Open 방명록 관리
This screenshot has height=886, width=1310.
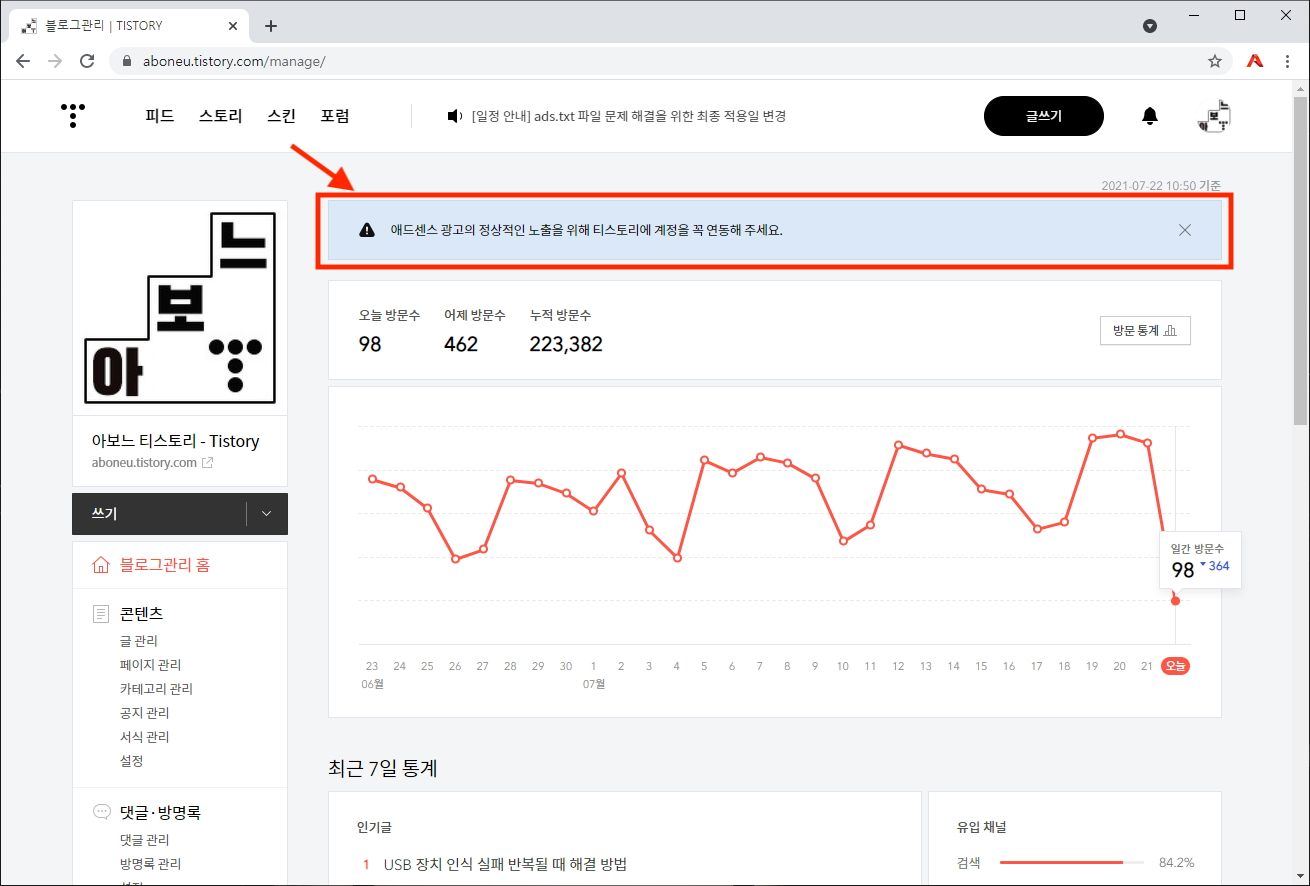[x=150, y=864]
